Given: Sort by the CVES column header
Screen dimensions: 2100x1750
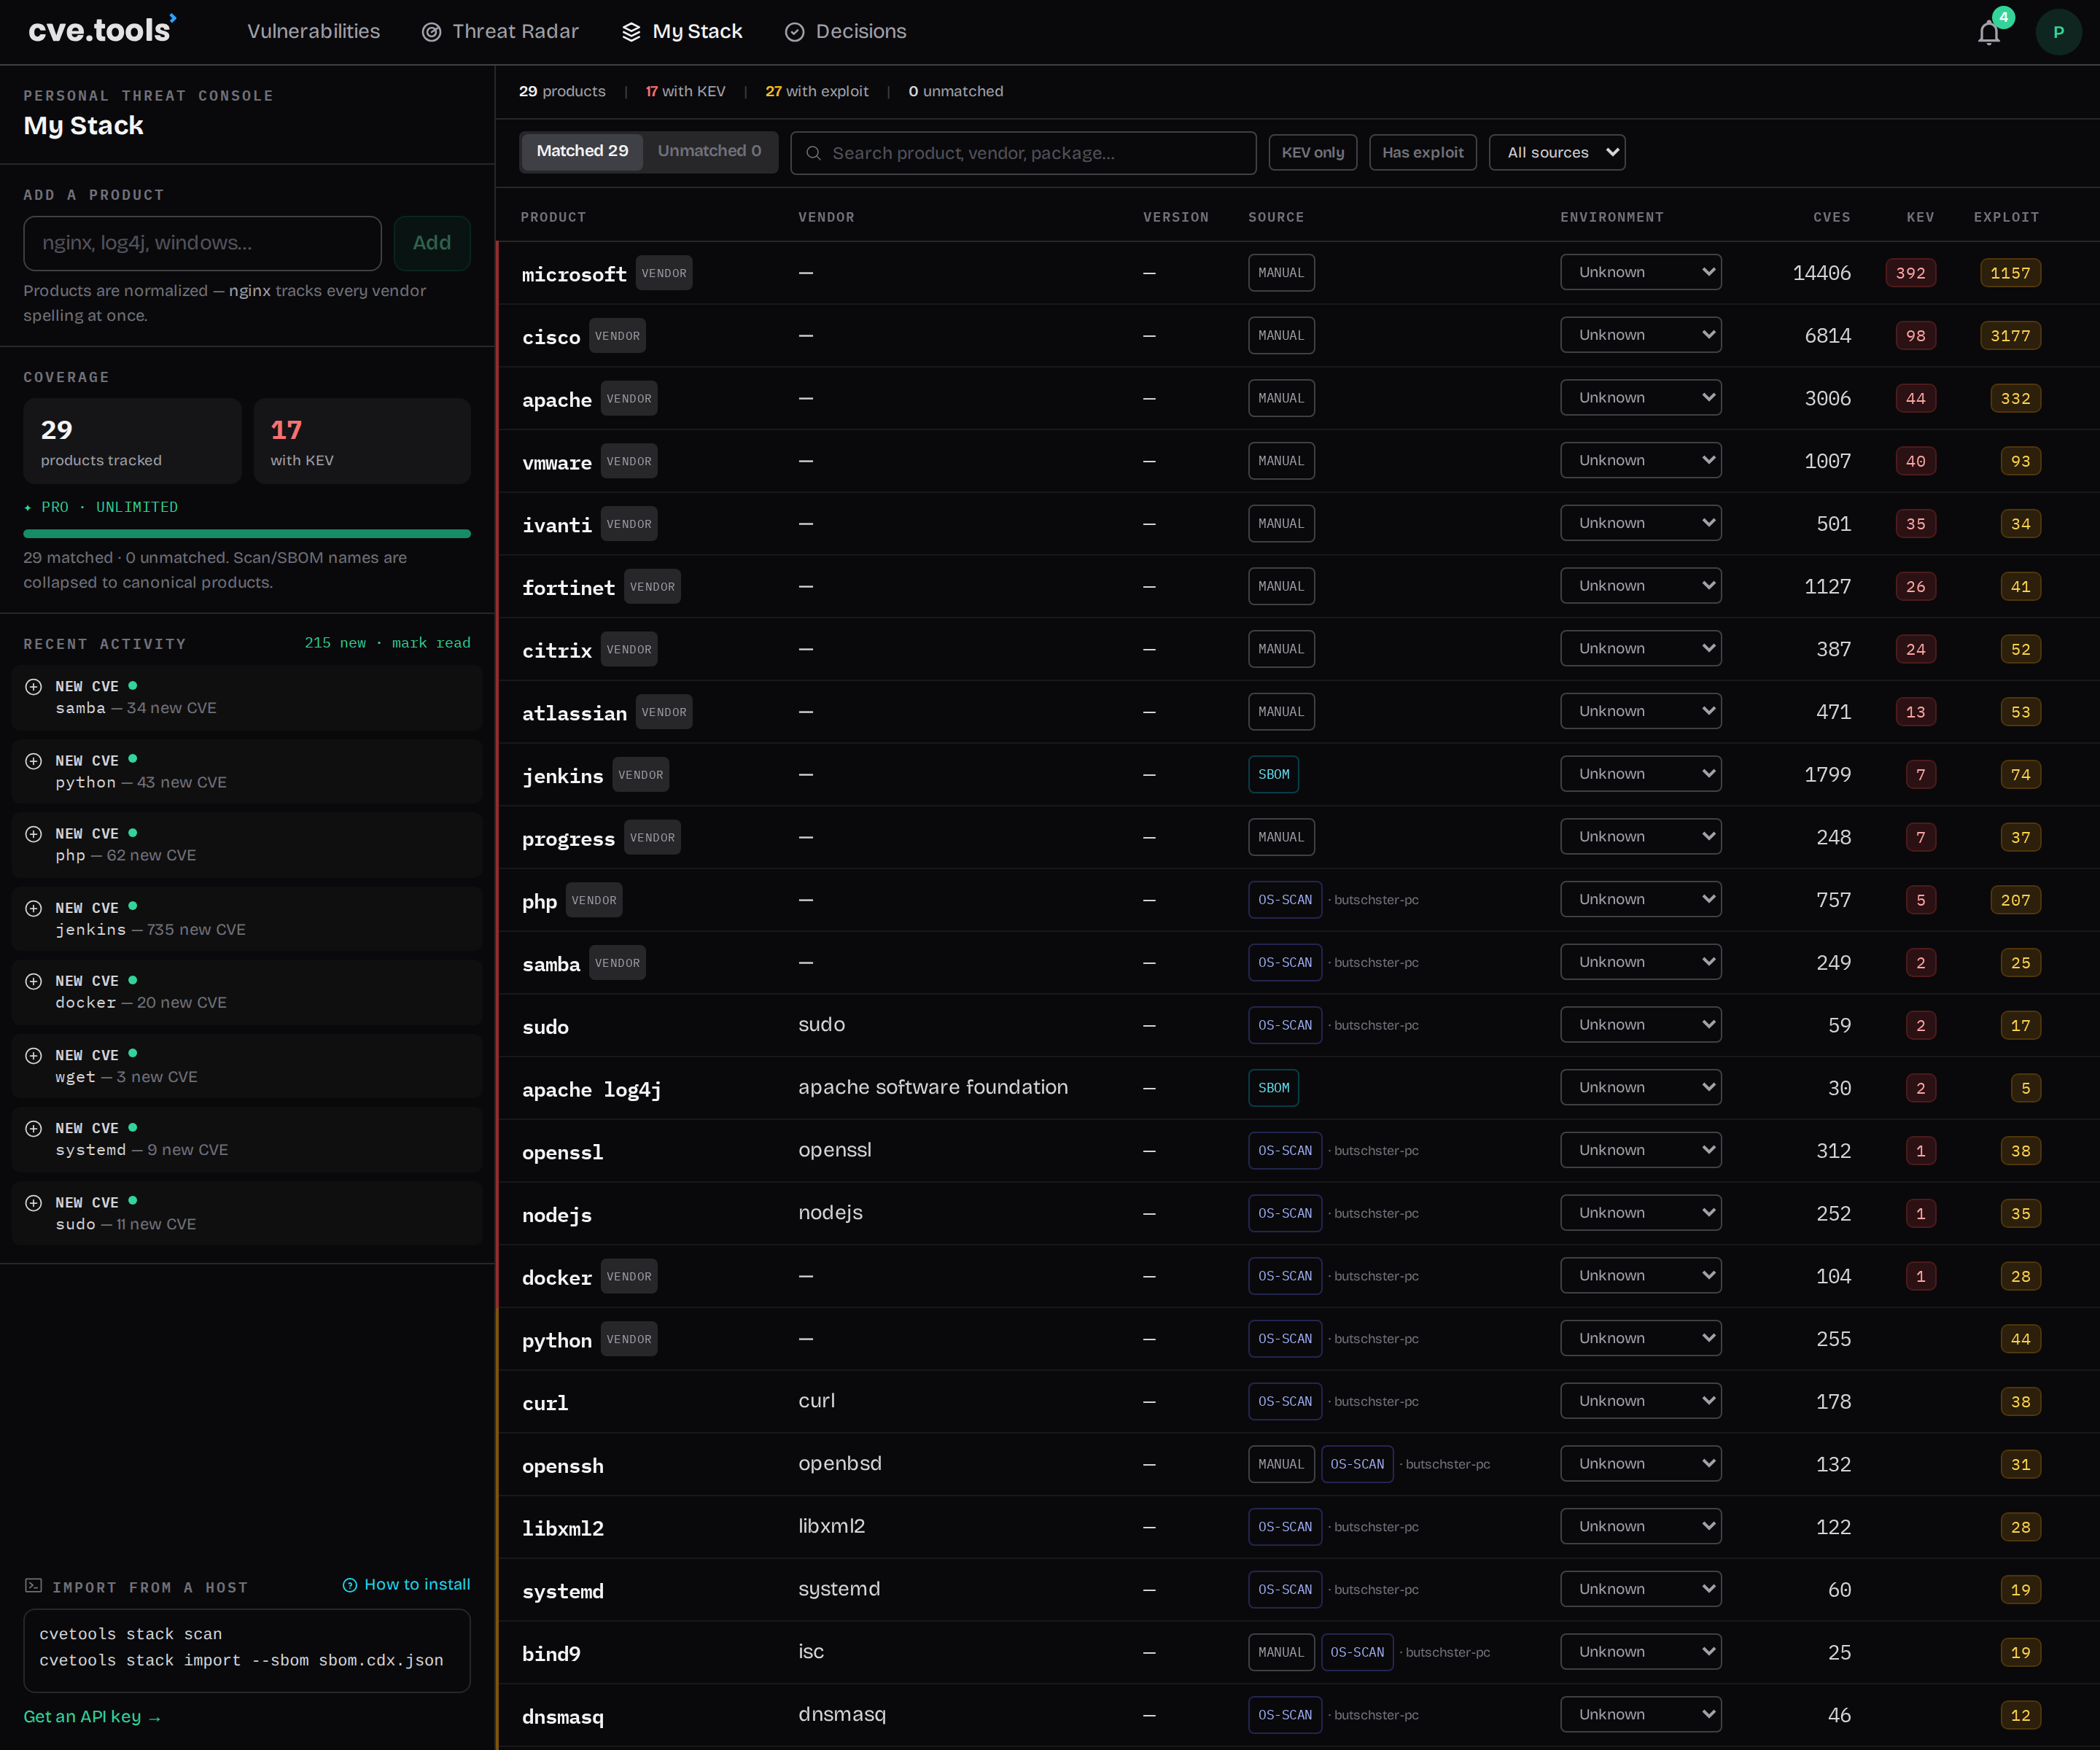Looking at the screenshot, I should 1831,217.
